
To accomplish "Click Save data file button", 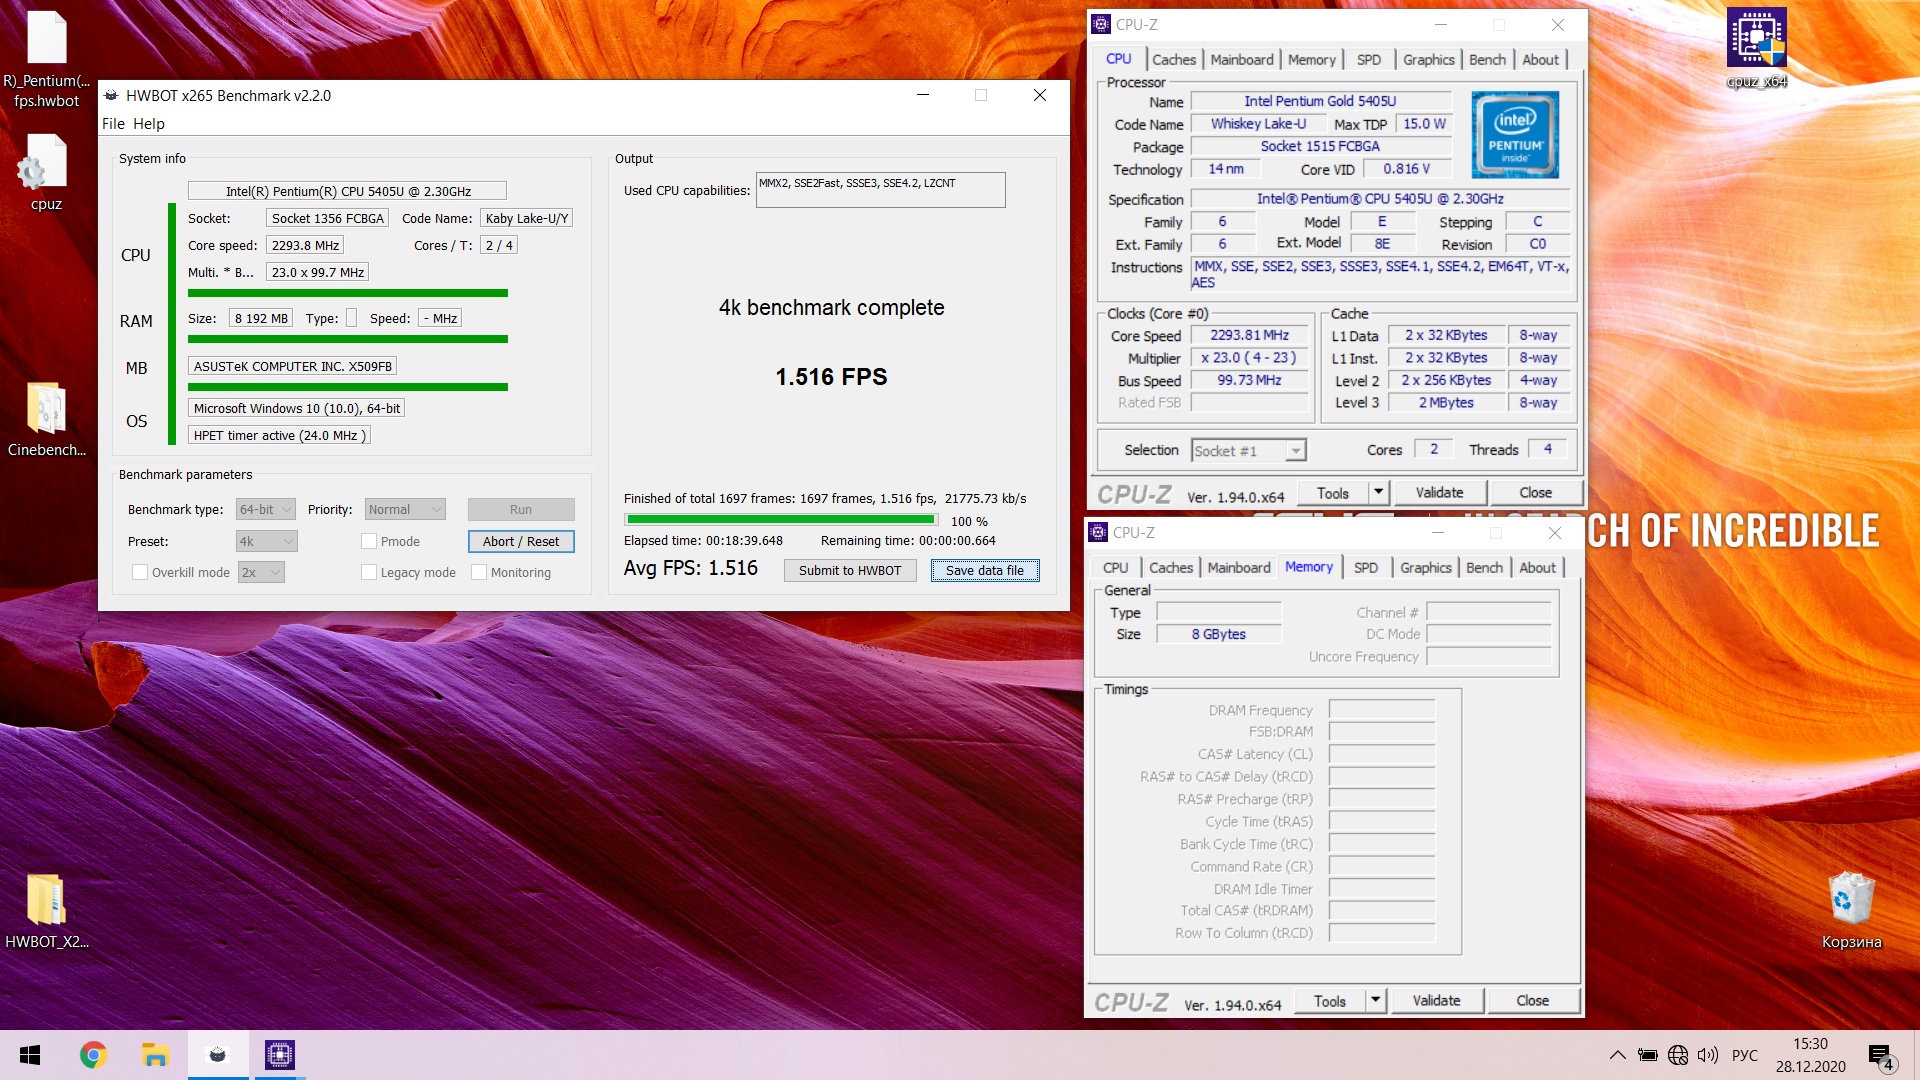I will click(x=985, y=570).
